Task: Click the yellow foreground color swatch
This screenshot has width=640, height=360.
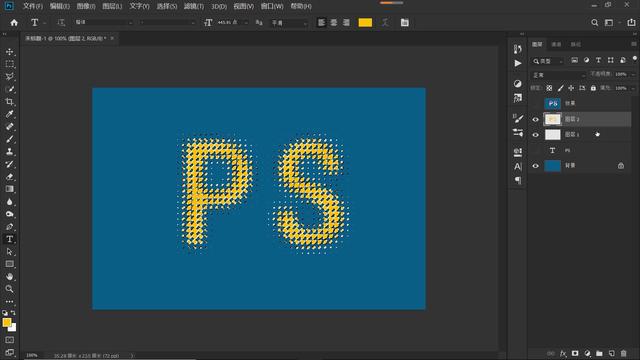Action: click(x=7, y=322)
